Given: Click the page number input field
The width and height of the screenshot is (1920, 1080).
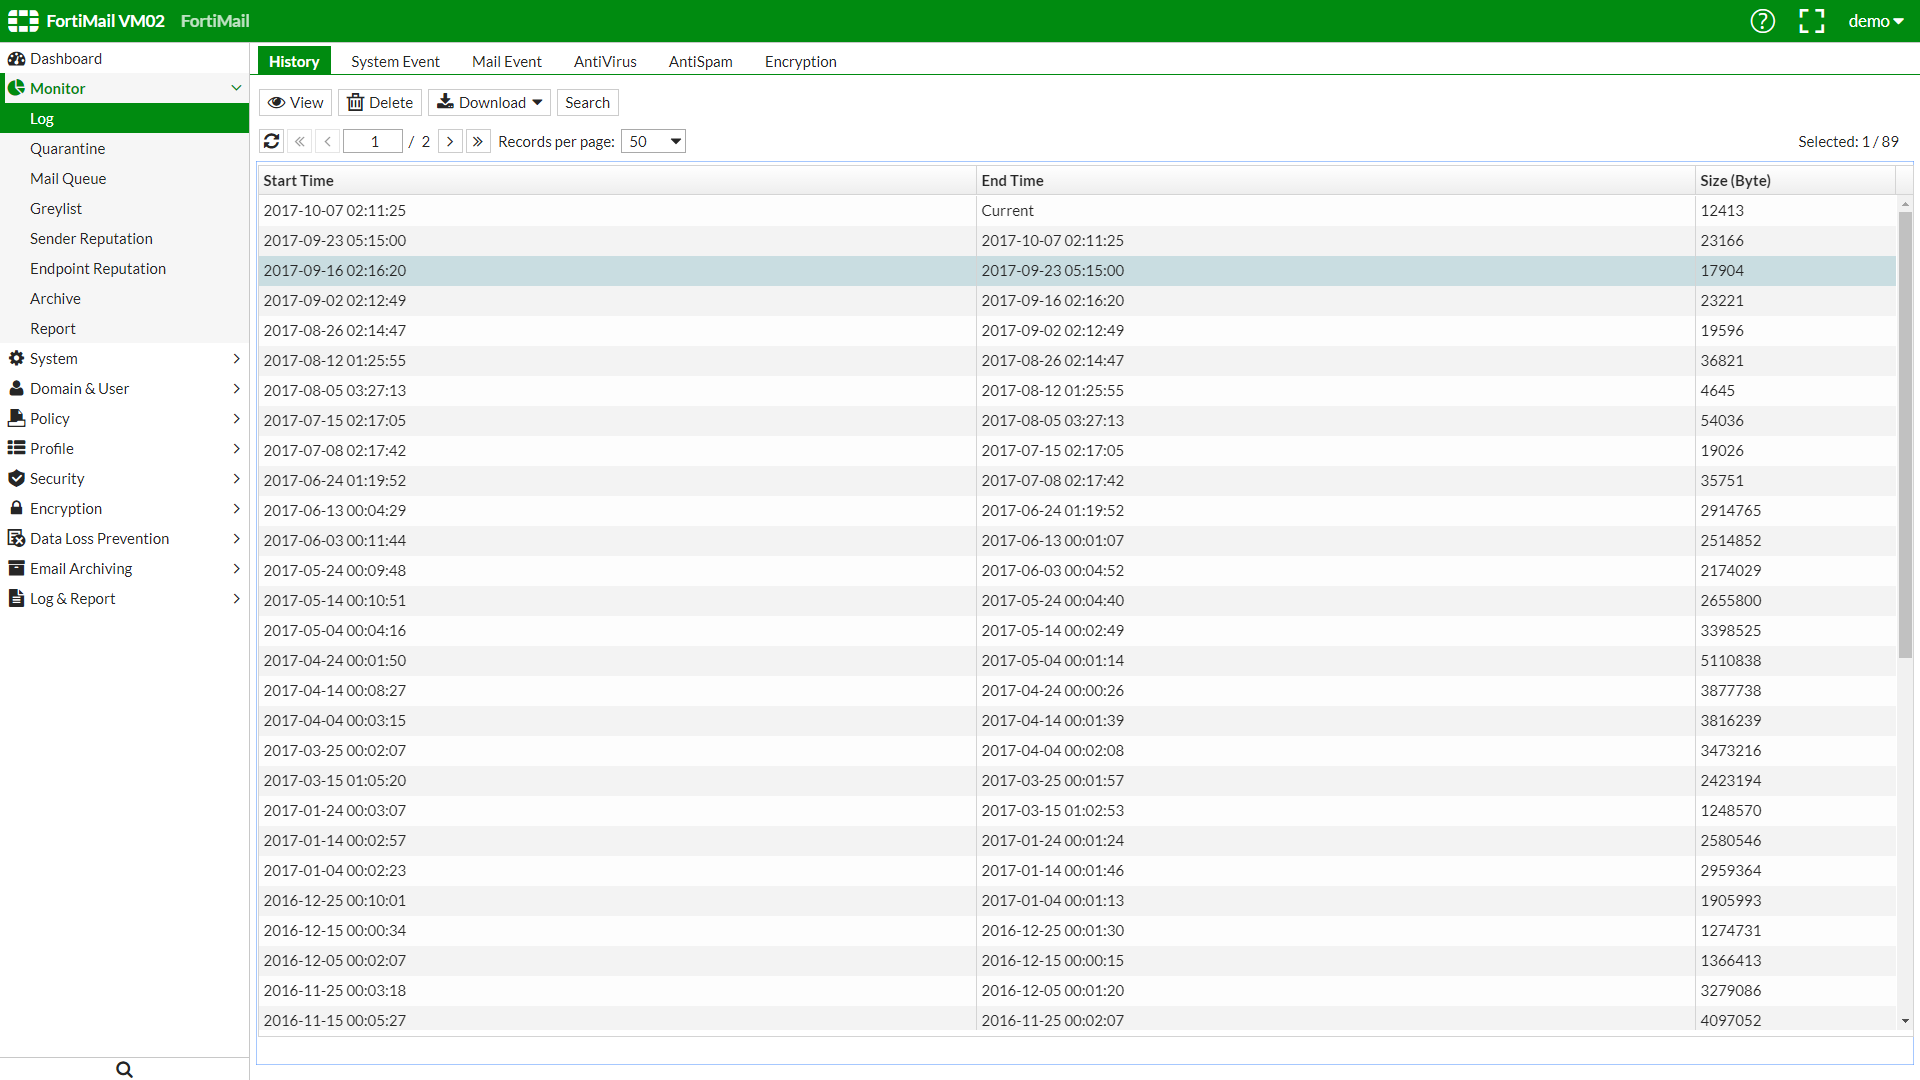Looking at the screenshot, I should (x=373, y=141).
